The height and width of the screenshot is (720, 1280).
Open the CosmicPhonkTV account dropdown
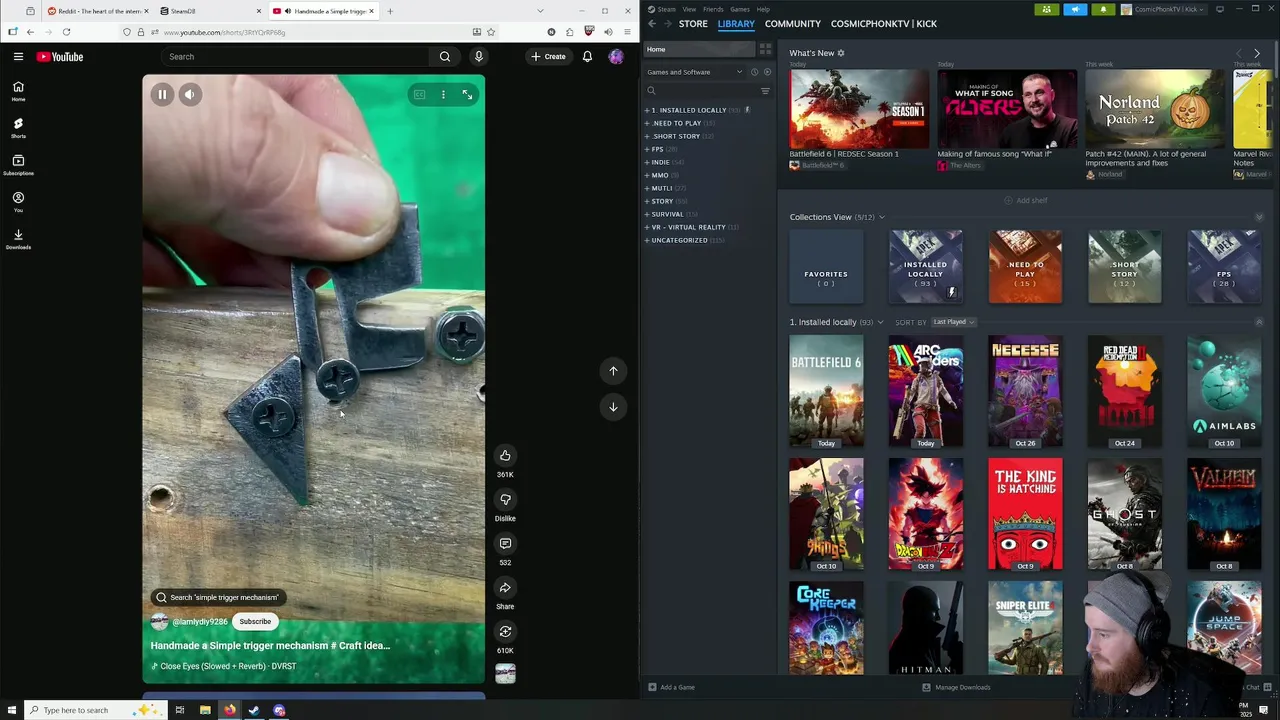point(1165,9)
